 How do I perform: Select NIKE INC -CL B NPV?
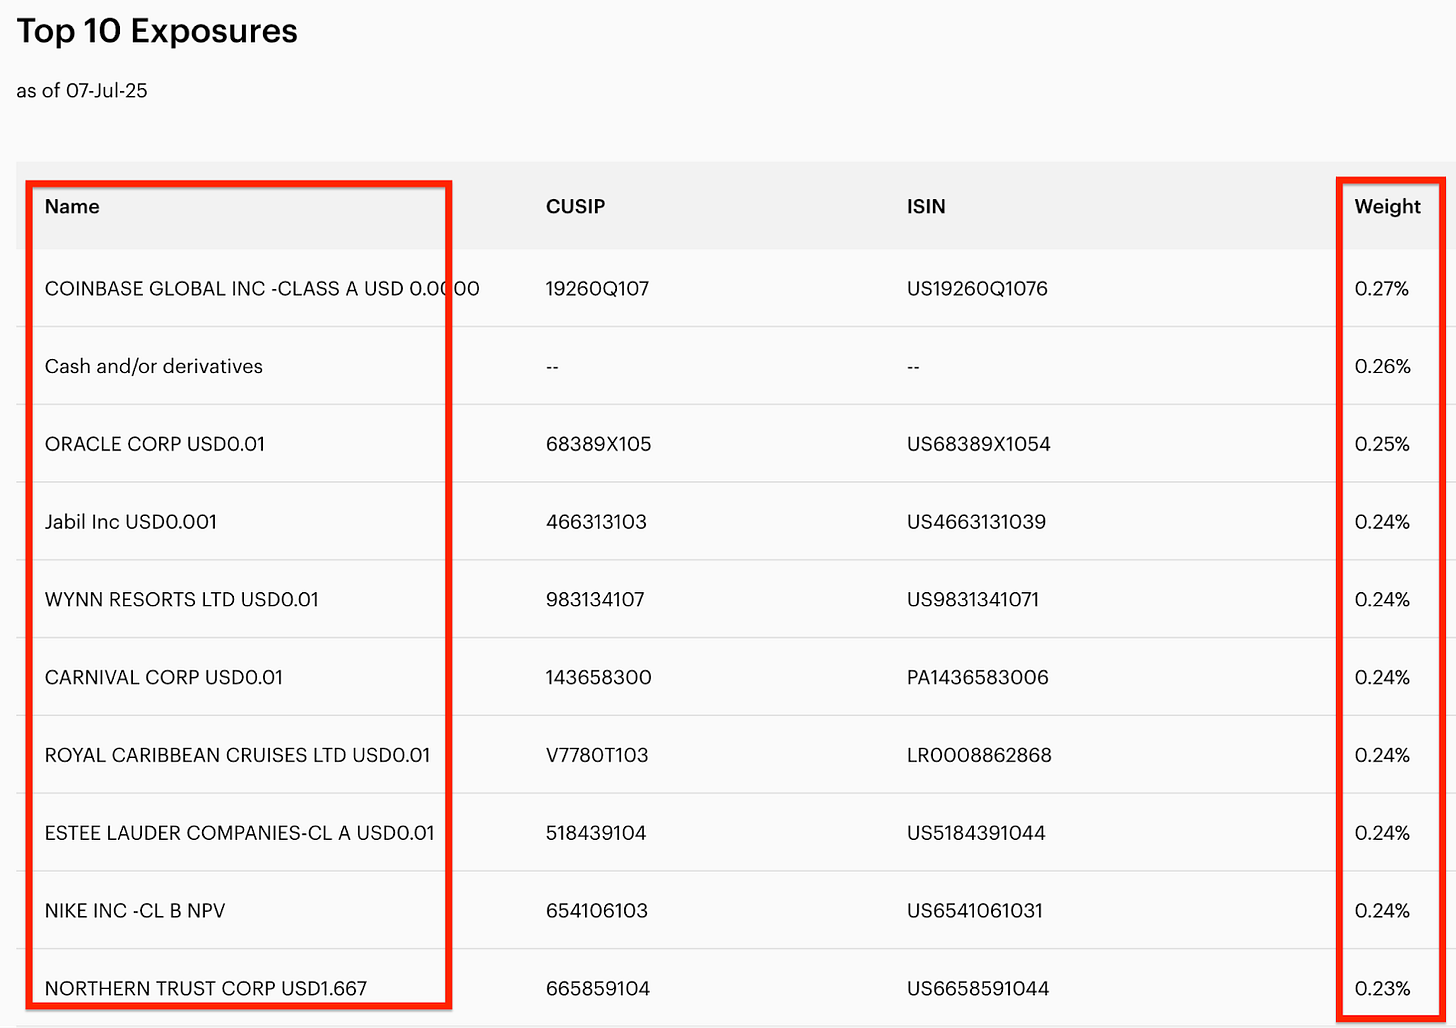pyautogui.click(x=135, y=911)
